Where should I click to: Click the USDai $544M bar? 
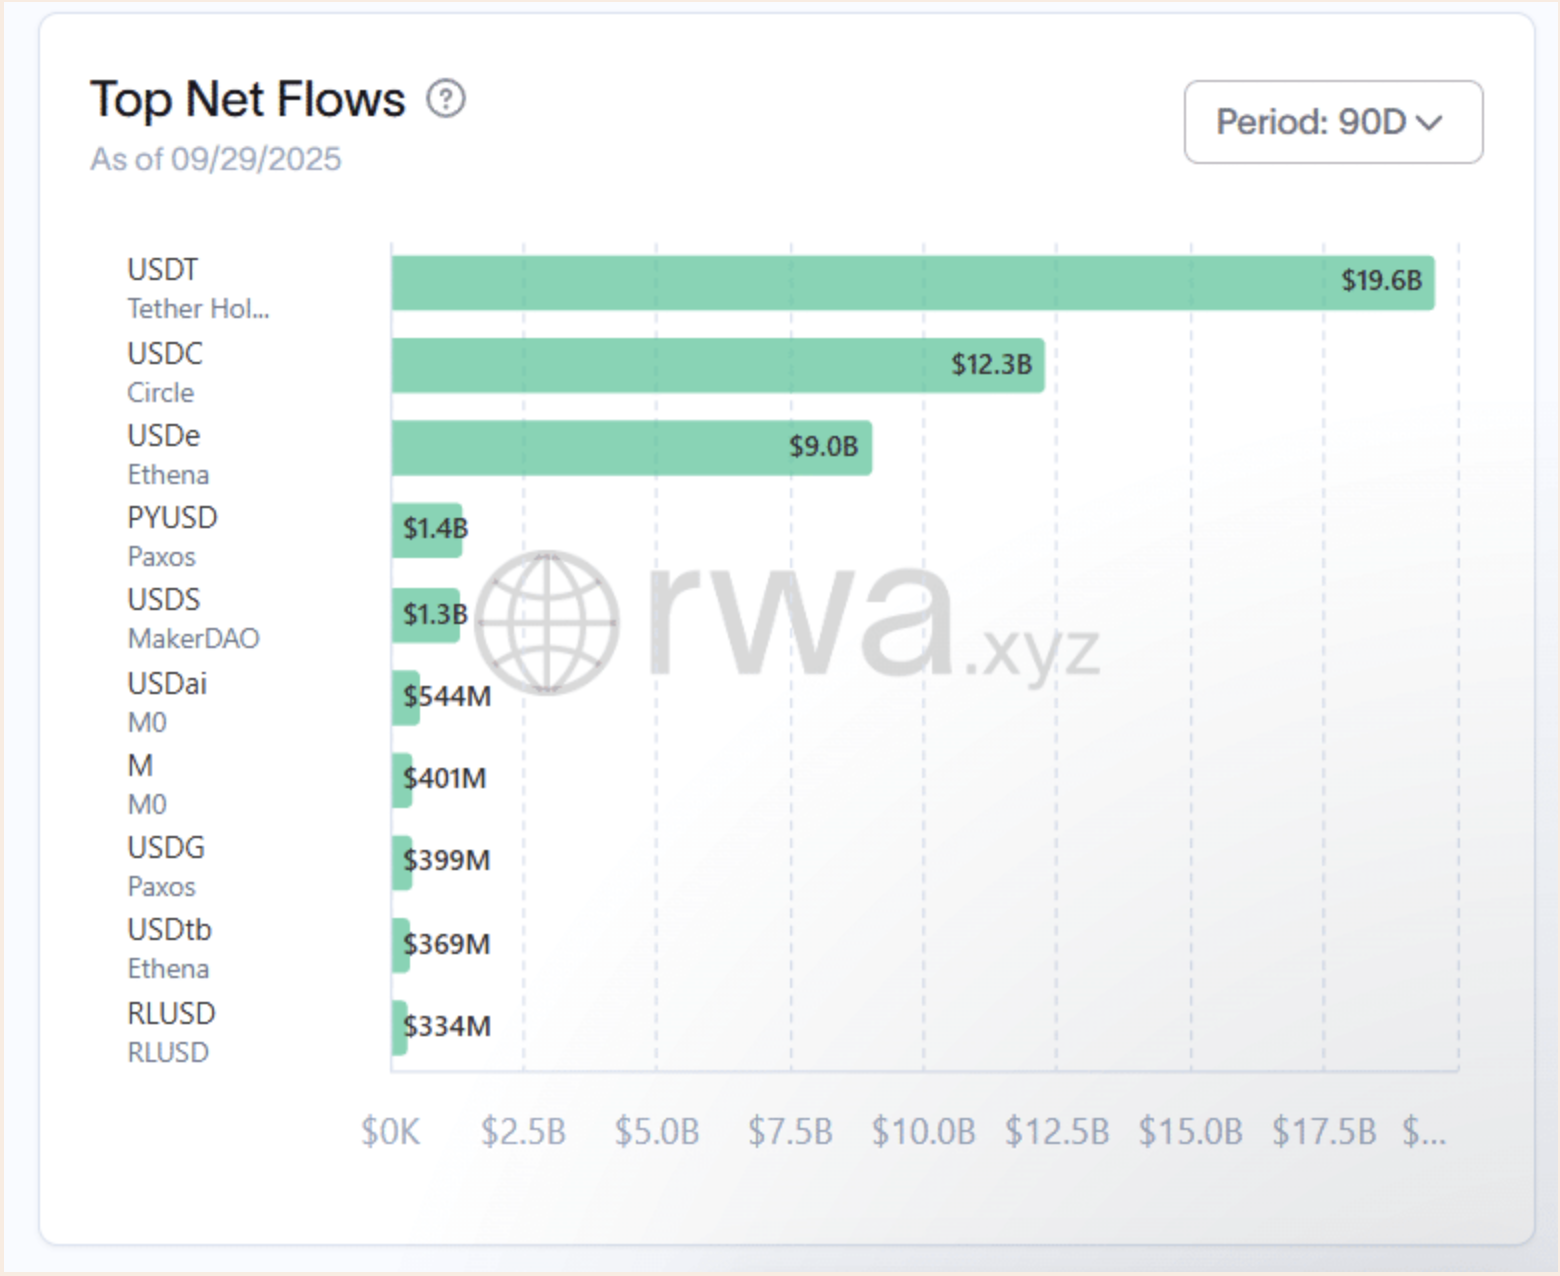point(406,697)
